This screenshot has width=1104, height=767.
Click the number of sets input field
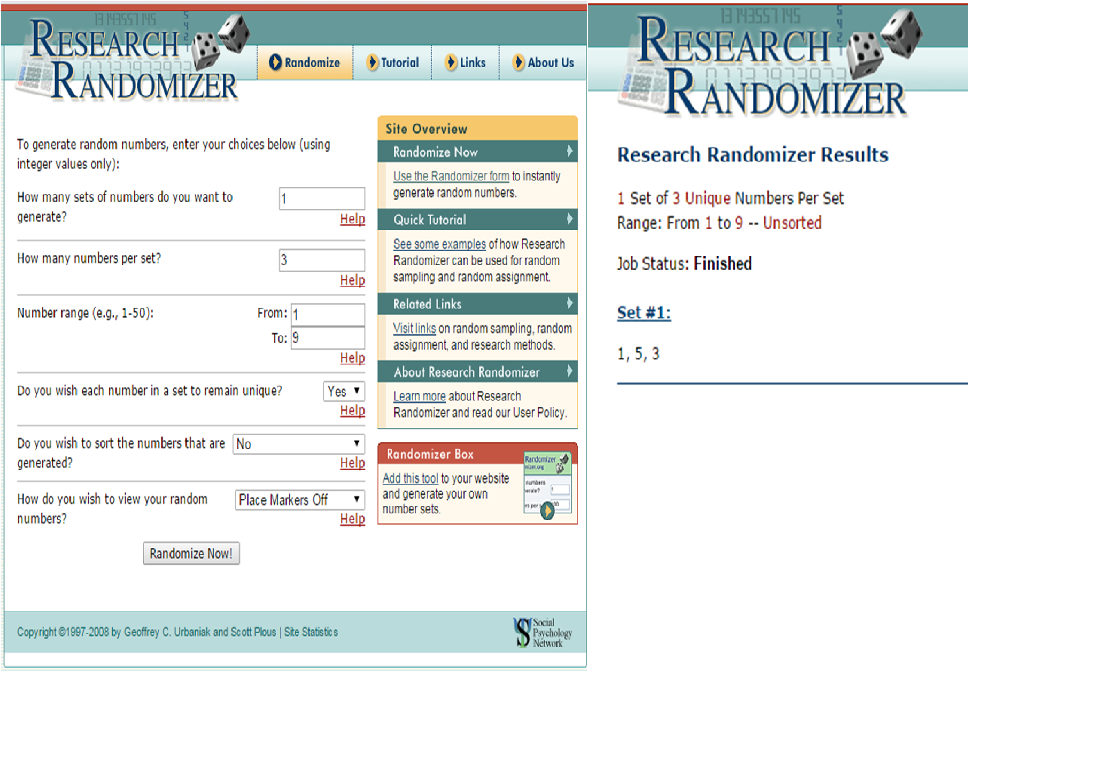pyautogui.click(x=322, y=199)
